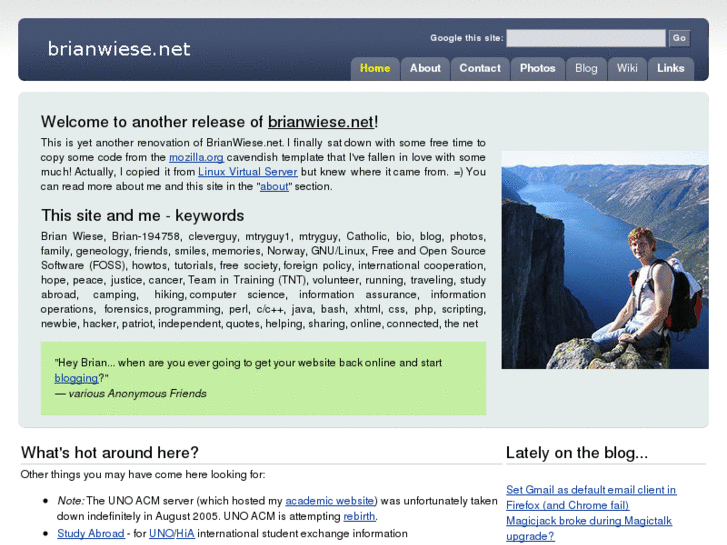Follow the mozilla.org link

[196, 157]
